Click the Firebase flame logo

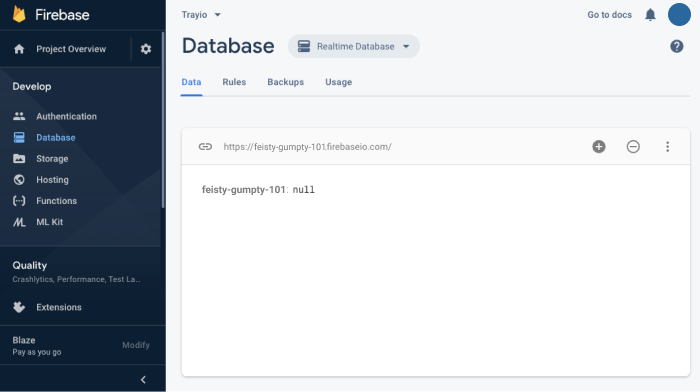click(19, 14)
